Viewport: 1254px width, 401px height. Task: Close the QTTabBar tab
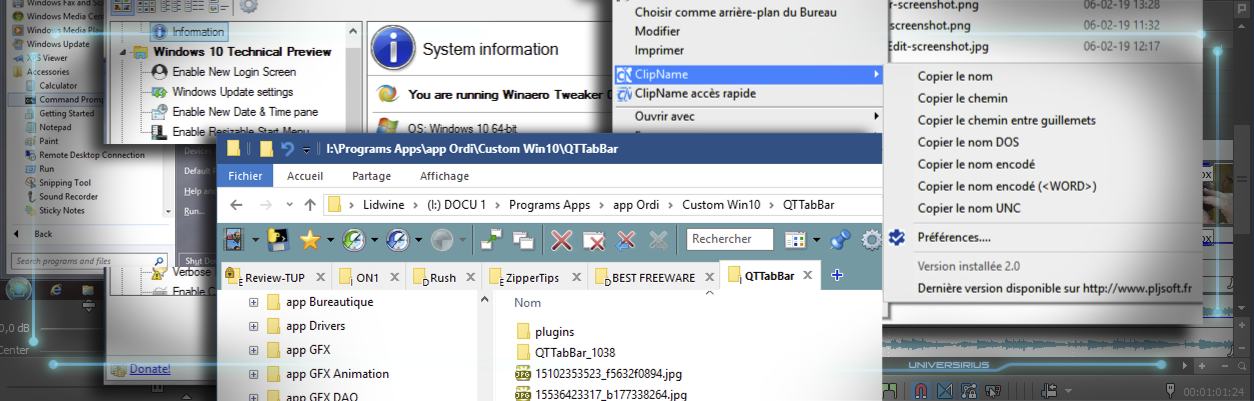point(807,277)
